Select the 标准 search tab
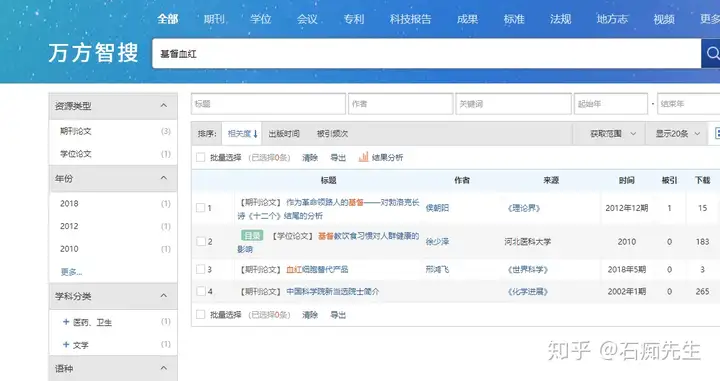720x381 pixels. click(514, 19)
